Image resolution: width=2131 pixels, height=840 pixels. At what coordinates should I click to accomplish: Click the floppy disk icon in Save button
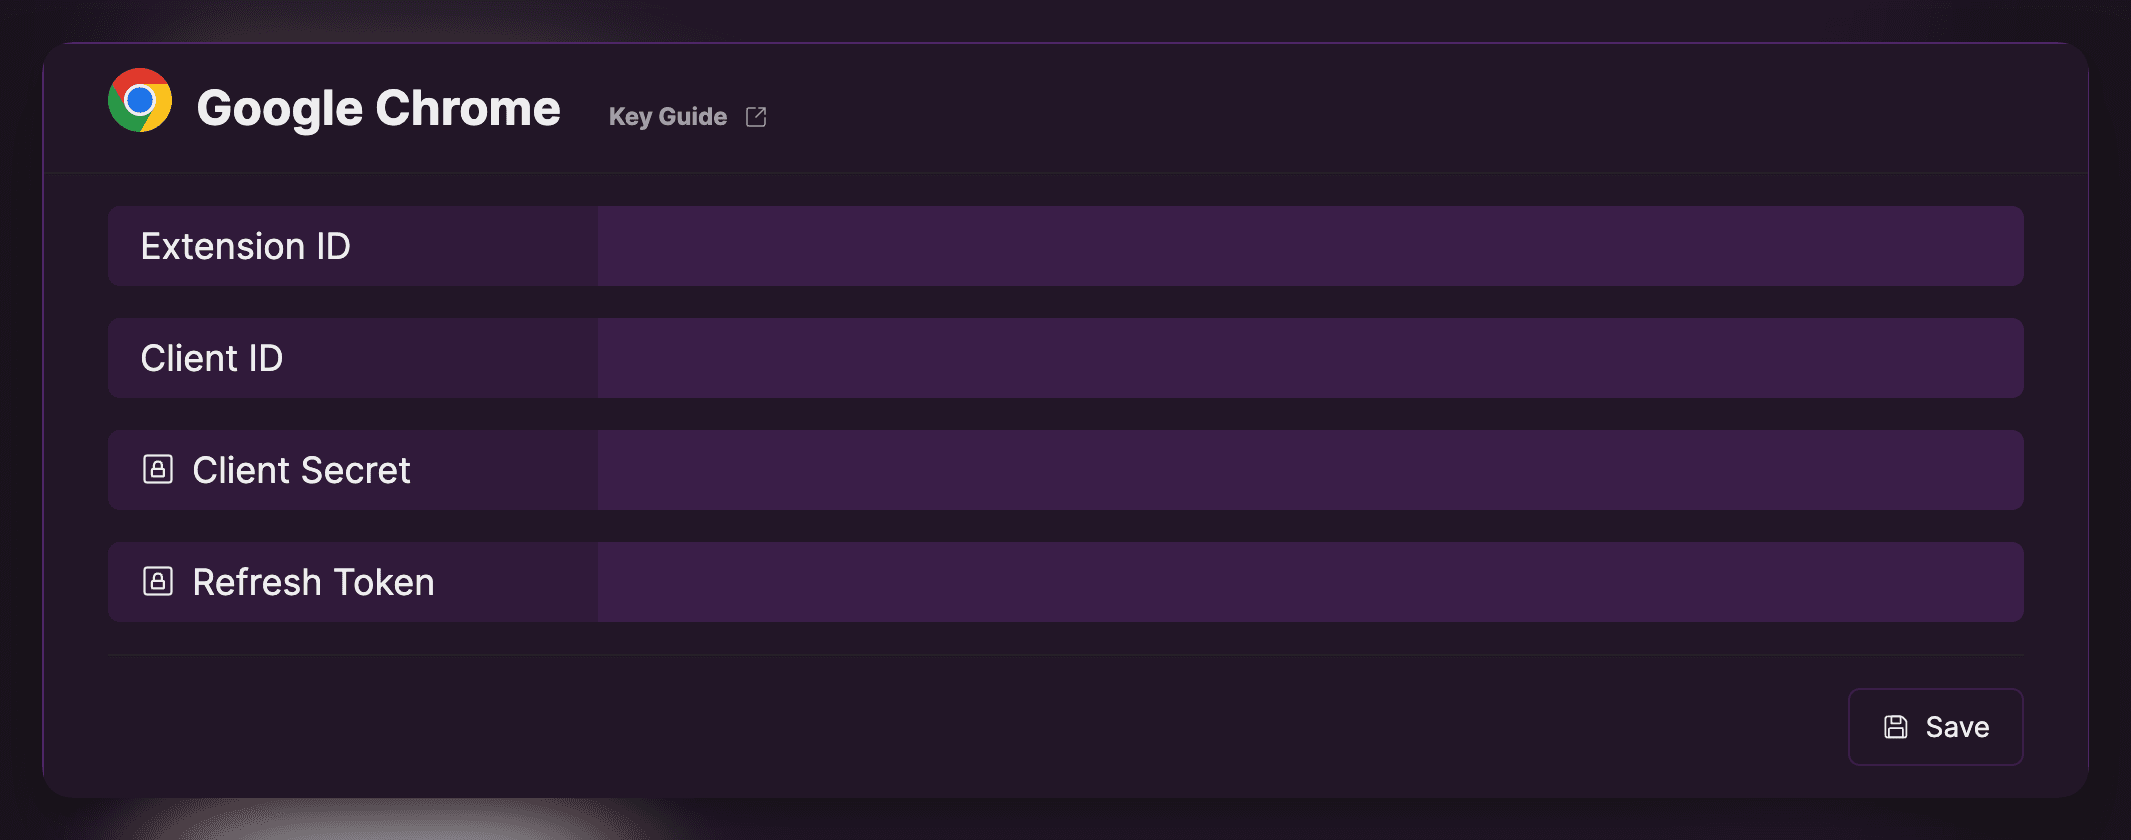pyautogui.click(x=1895, y=727)
